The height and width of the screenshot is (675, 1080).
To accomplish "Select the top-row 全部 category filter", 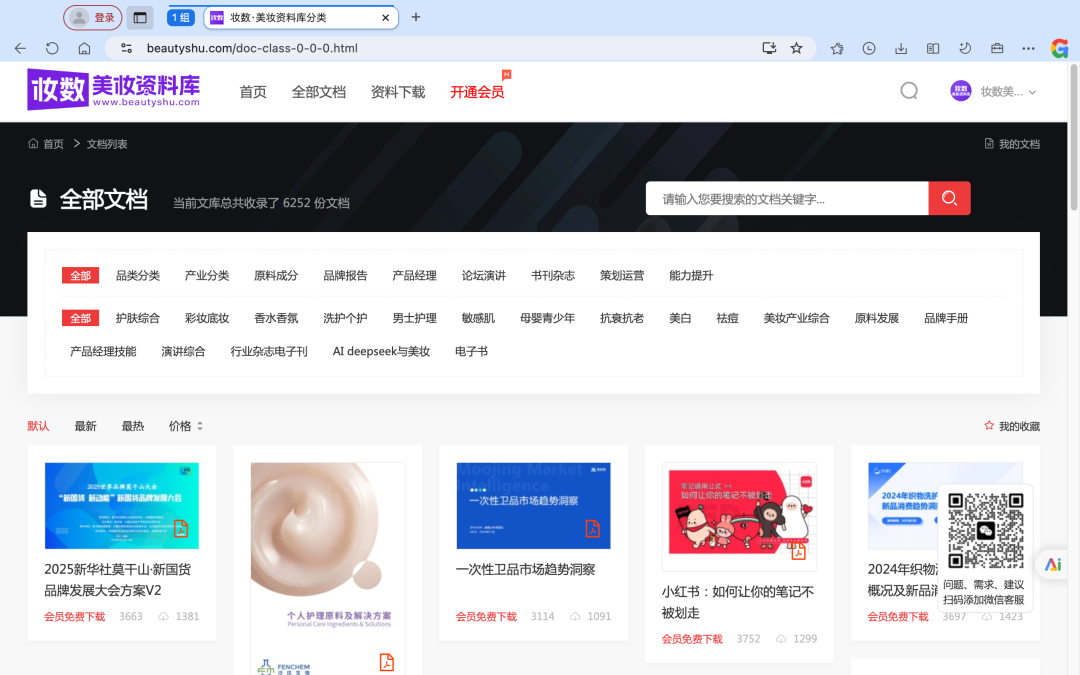I will pos(81,276).
